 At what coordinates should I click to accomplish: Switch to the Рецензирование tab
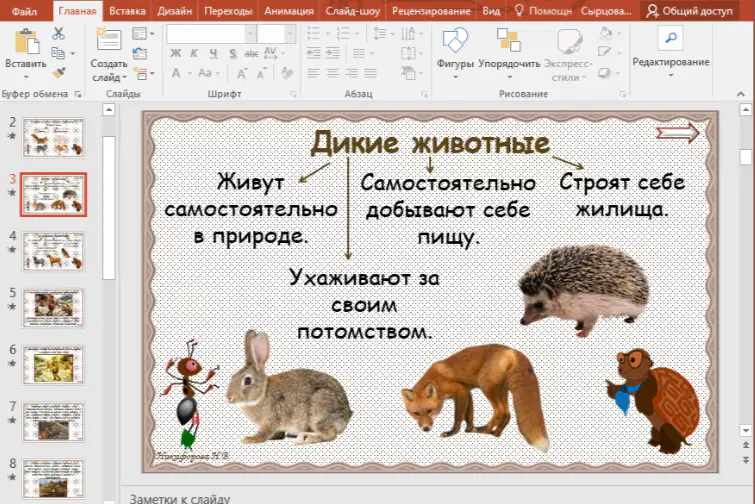(431, 11)
